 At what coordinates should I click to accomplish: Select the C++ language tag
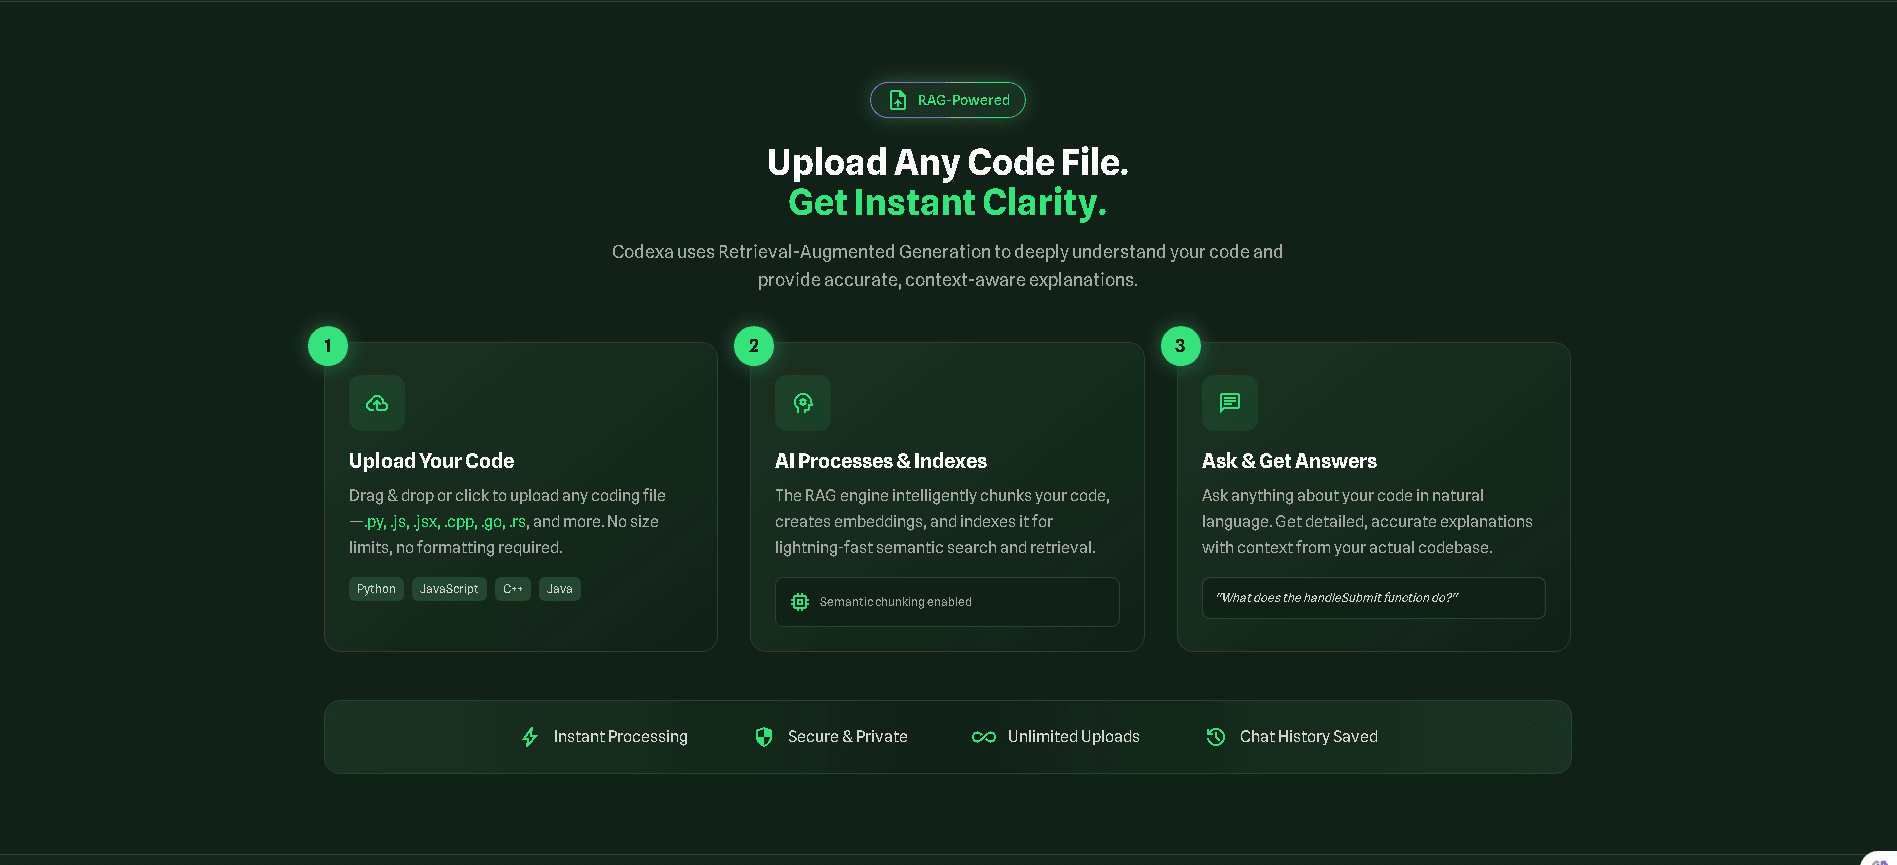tap(513, 589)
